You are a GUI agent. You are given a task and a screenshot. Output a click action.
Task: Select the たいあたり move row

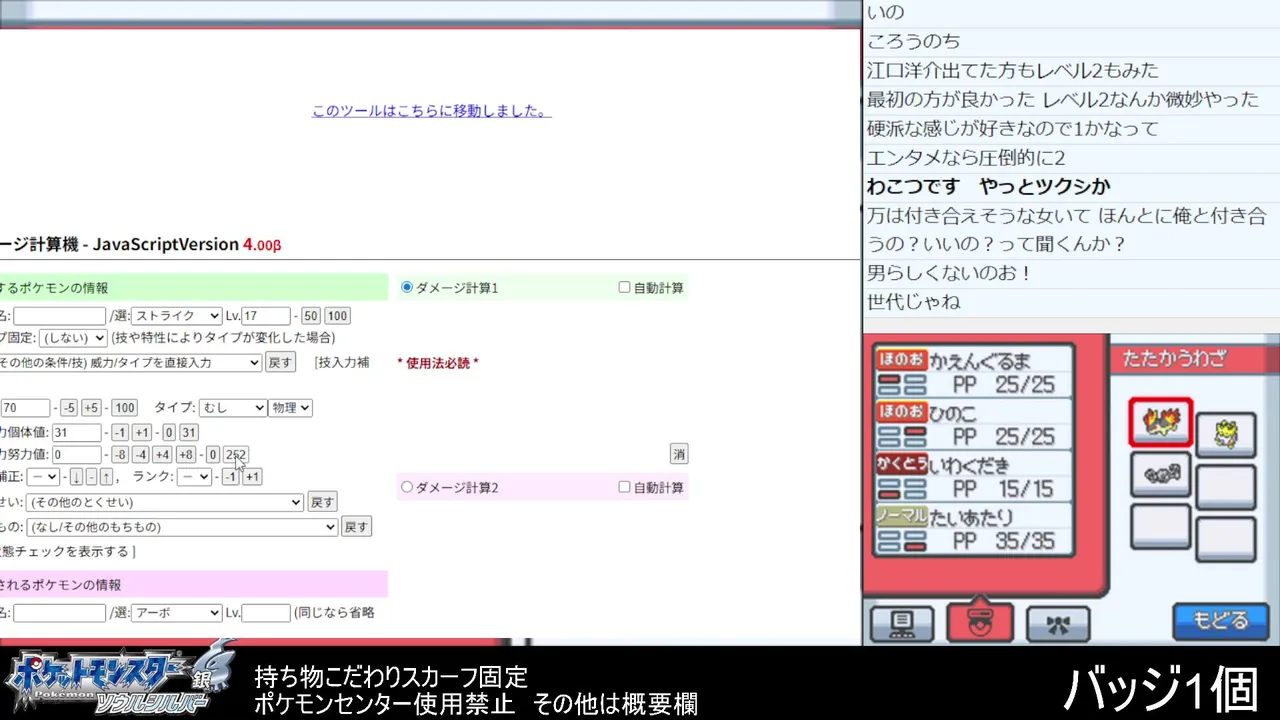tap(972, 529)
